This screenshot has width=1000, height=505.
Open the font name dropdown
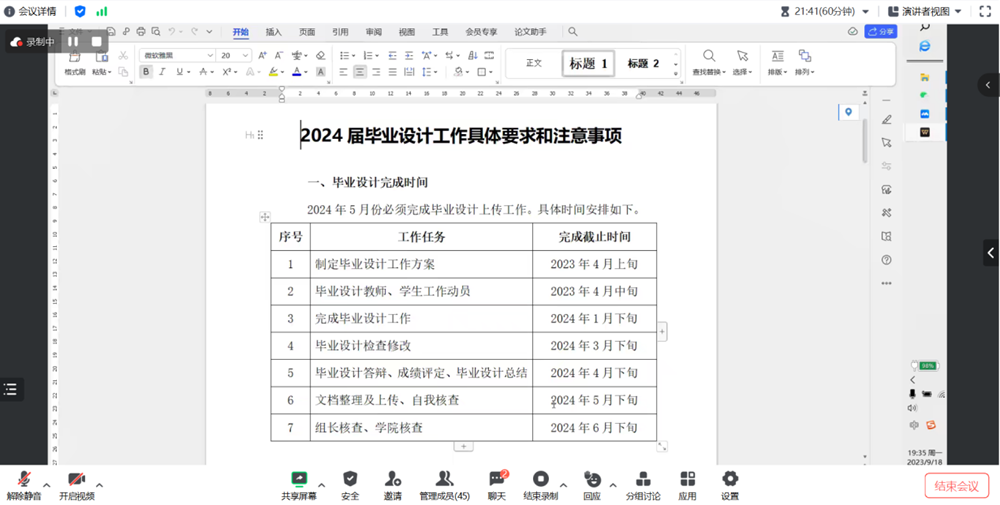210,55
